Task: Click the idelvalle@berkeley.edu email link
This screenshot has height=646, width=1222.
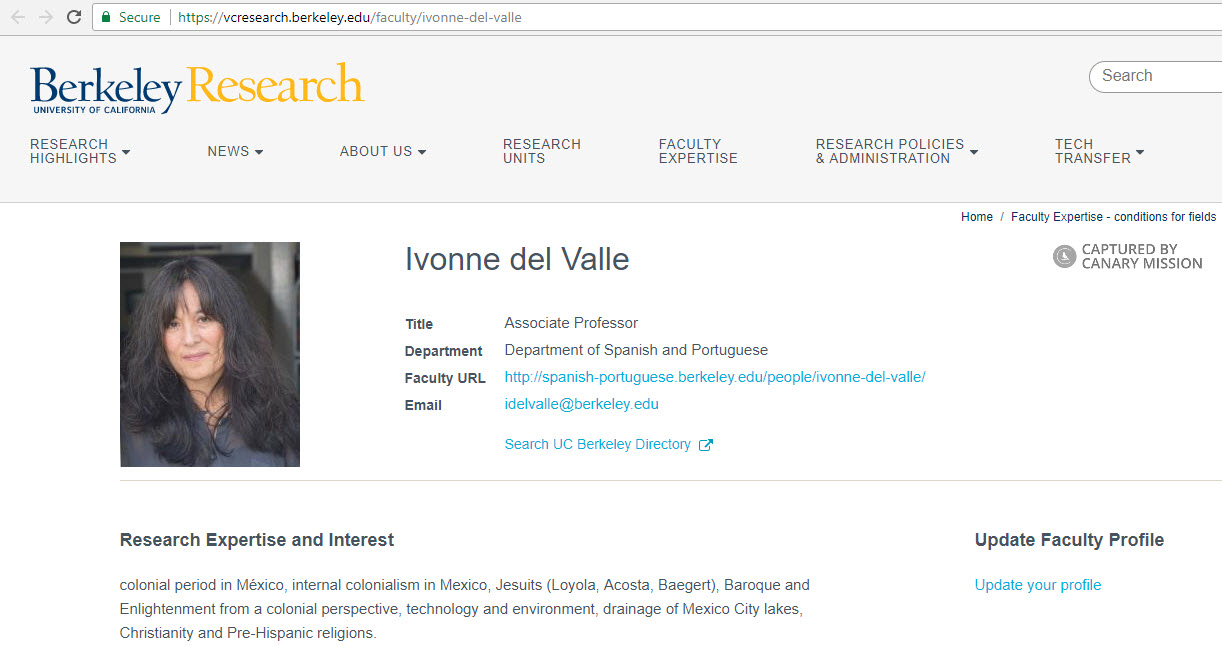Action: coord(581,404)
